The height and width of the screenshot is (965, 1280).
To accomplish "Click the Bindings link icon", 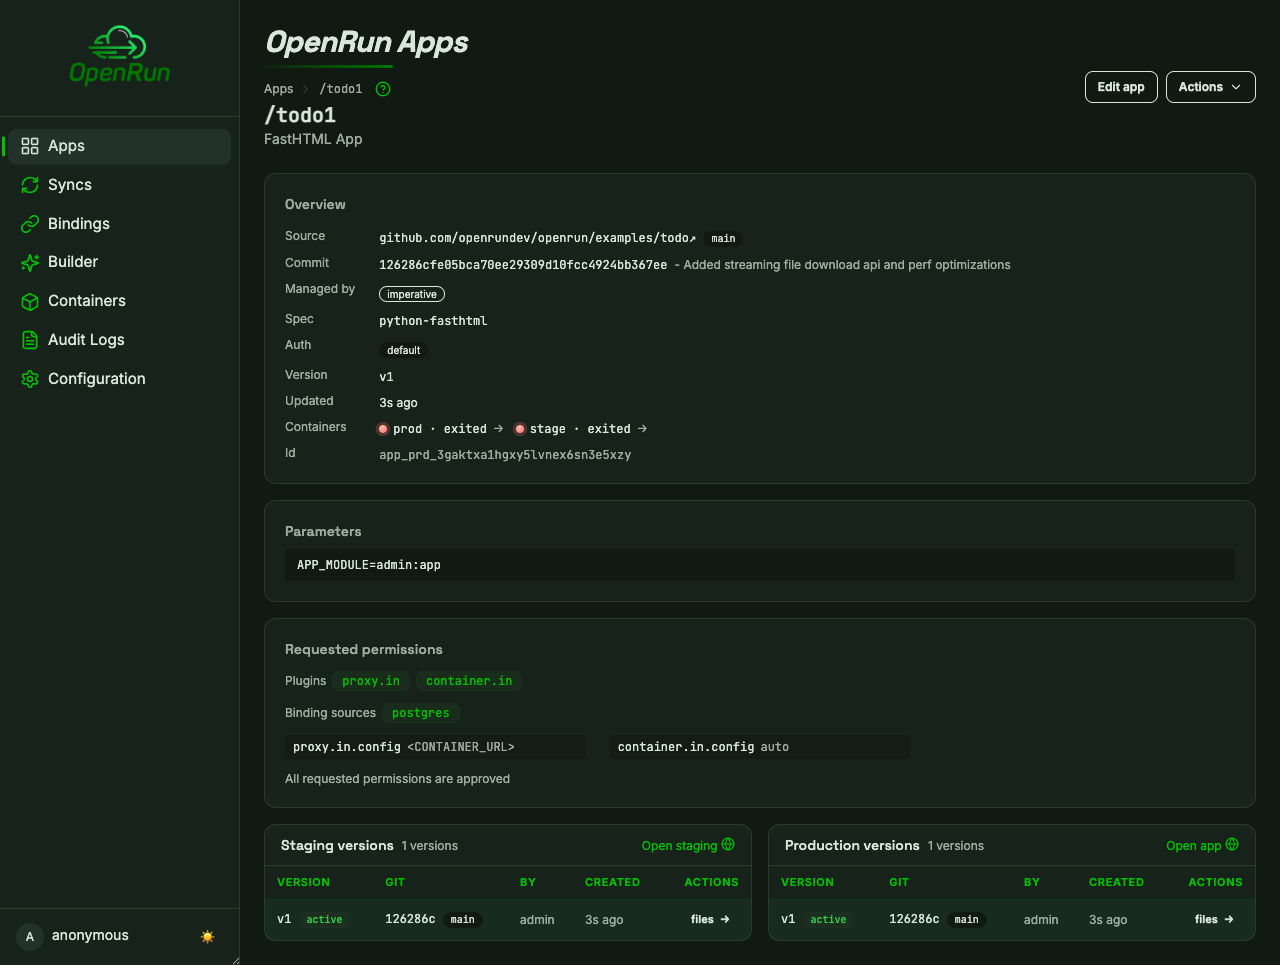I will click(x=30, y=224).
